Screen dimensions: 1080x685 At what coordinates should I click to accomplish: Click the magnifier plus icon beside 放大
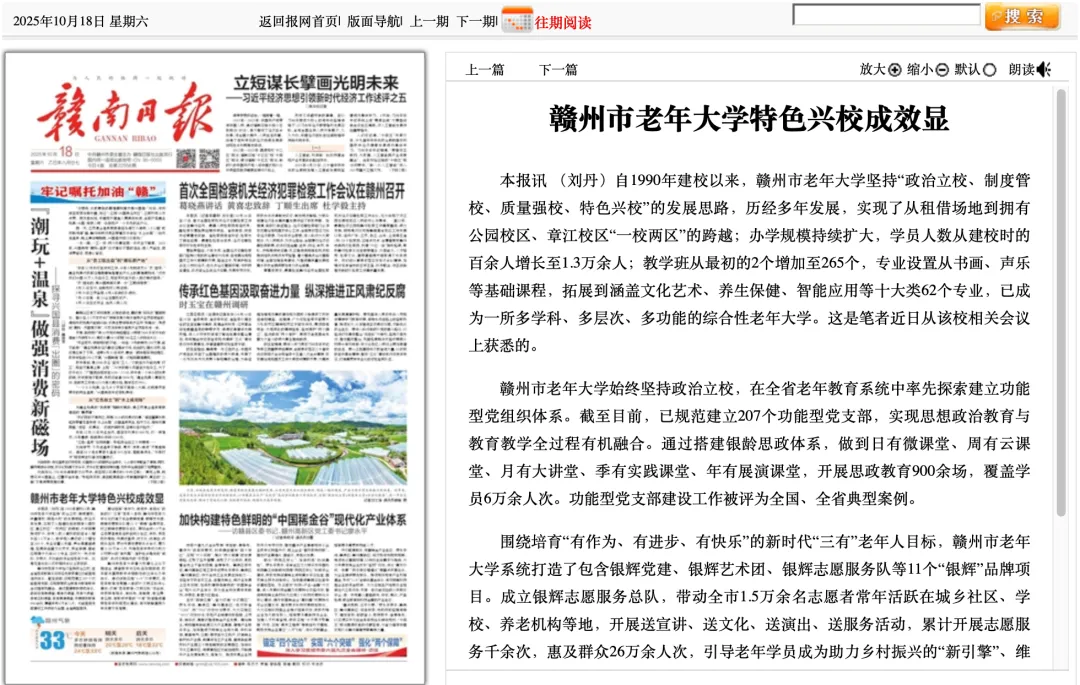(x=895, y=70)
